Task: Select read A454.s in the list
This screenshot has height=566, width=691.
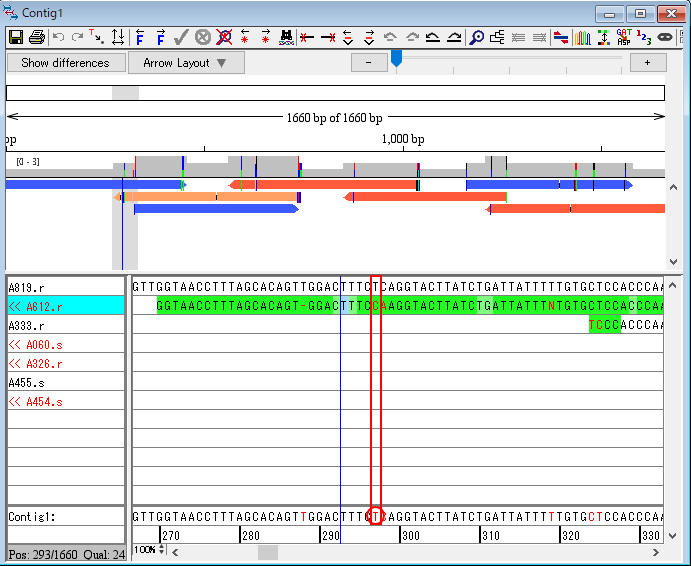Action: [x=66, y=401]
